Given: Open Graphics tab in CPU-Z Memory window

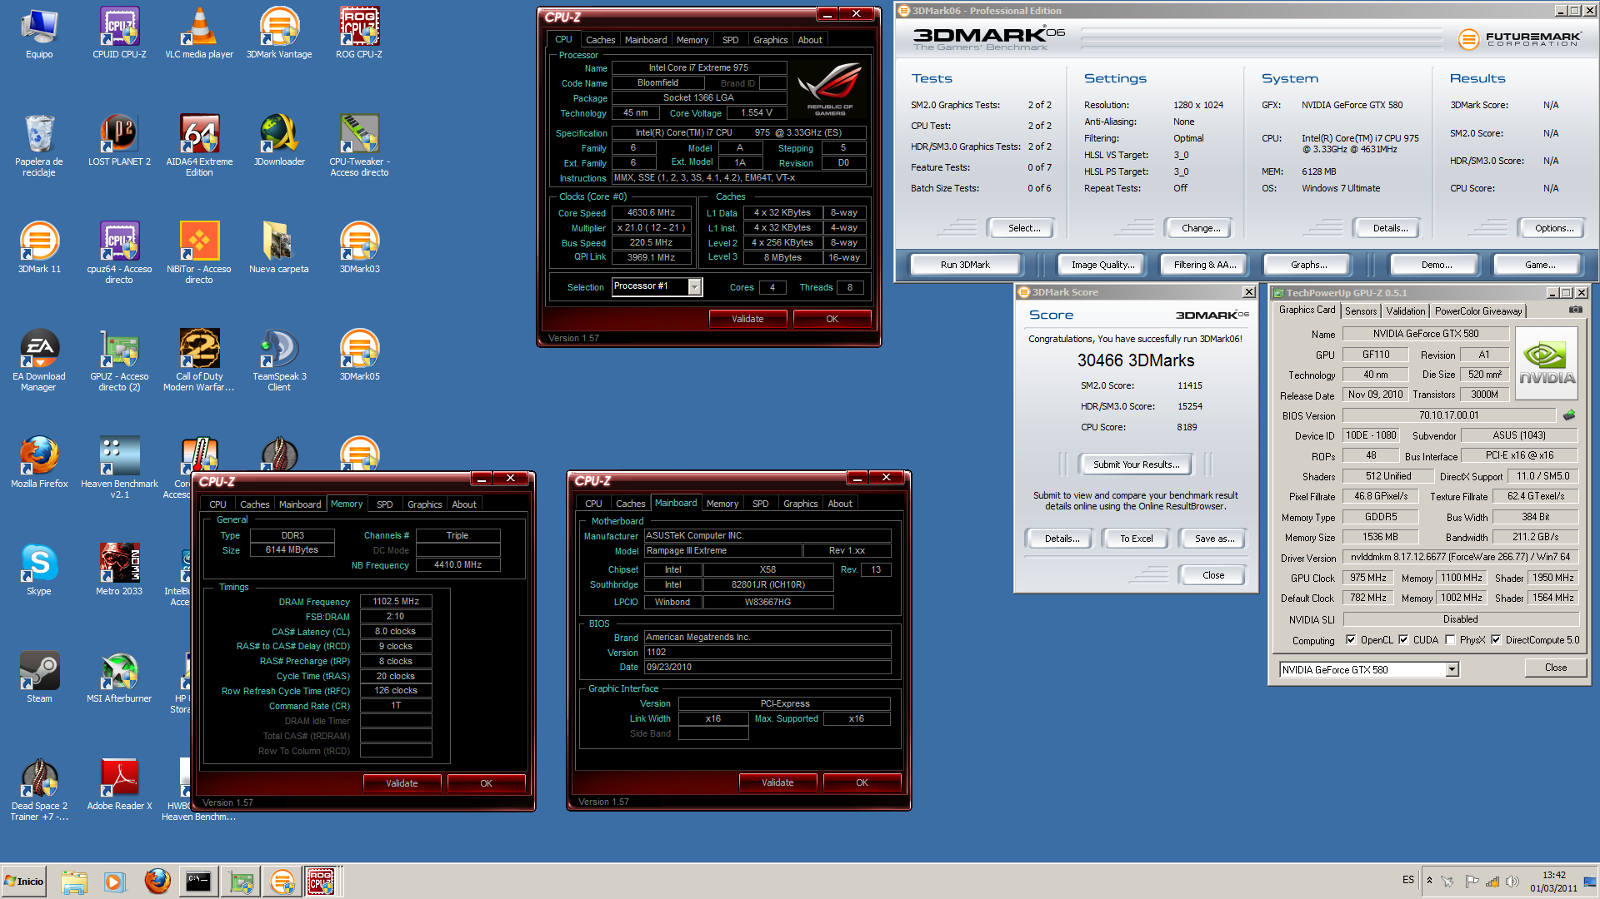Looking at the screenshot, I should 424,504.
